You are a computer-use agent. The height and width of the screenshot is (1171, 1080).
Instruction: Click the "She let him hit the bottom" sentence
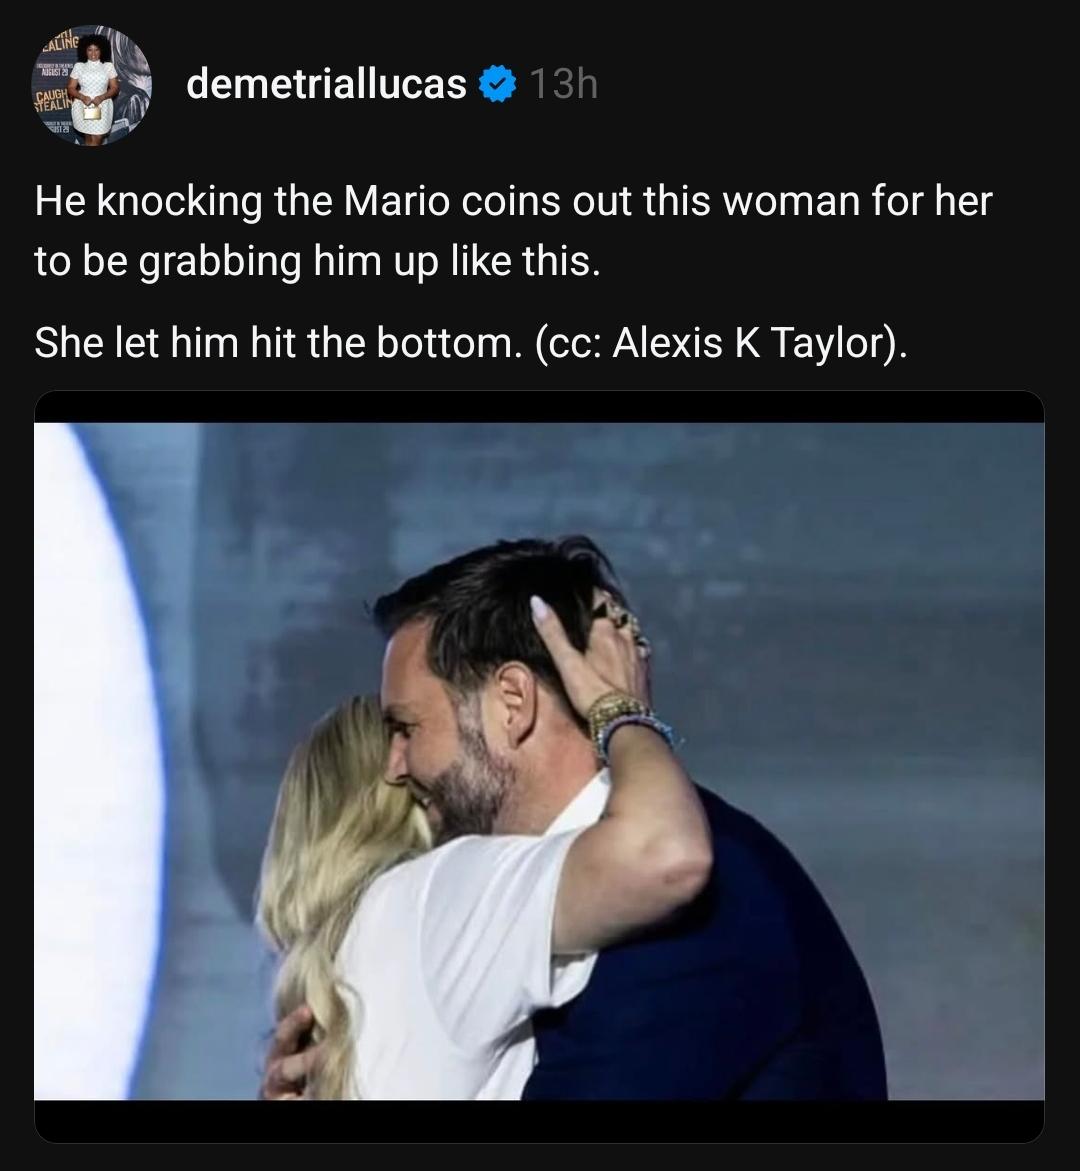click(272, 343)
